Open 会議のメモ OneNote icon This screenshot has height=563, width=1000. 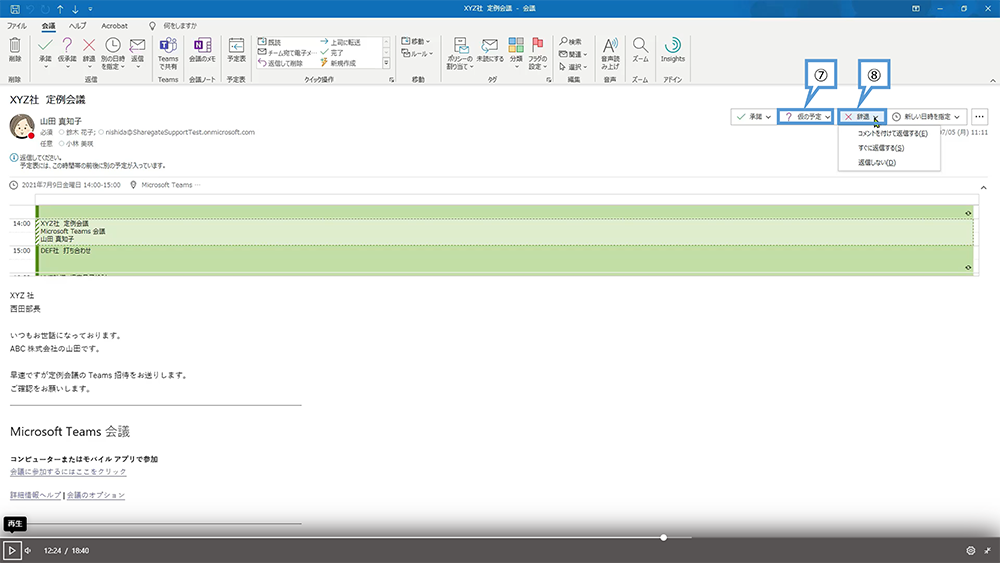pyautogui.click(x=202, y=45)
